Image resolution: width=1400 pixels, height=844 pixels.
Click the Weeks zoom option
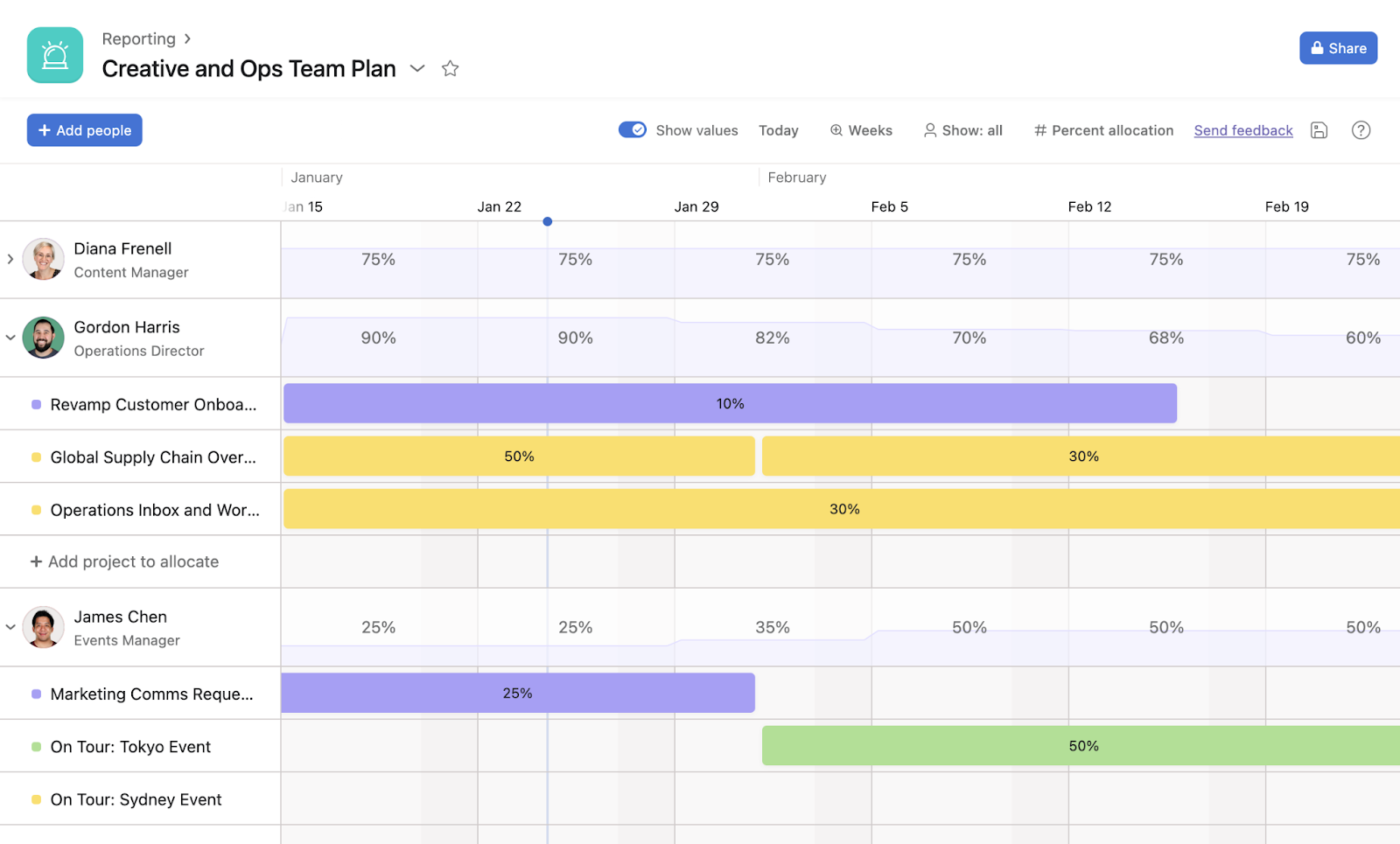[x=861, y=130]
